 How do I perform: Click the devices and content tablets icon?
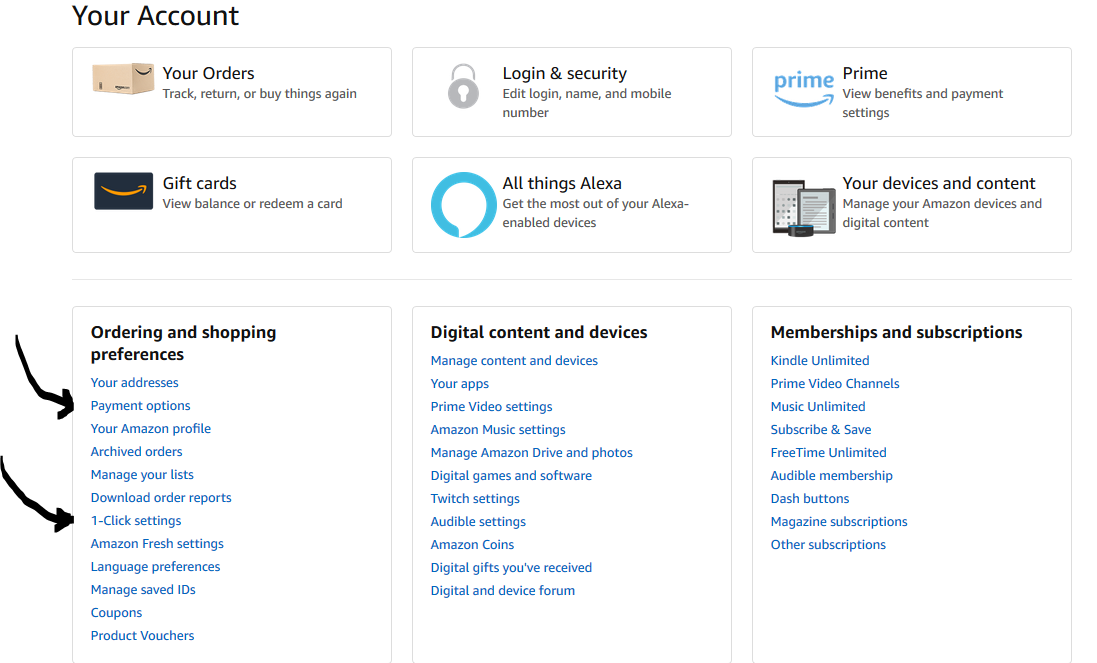click(803, 207)
